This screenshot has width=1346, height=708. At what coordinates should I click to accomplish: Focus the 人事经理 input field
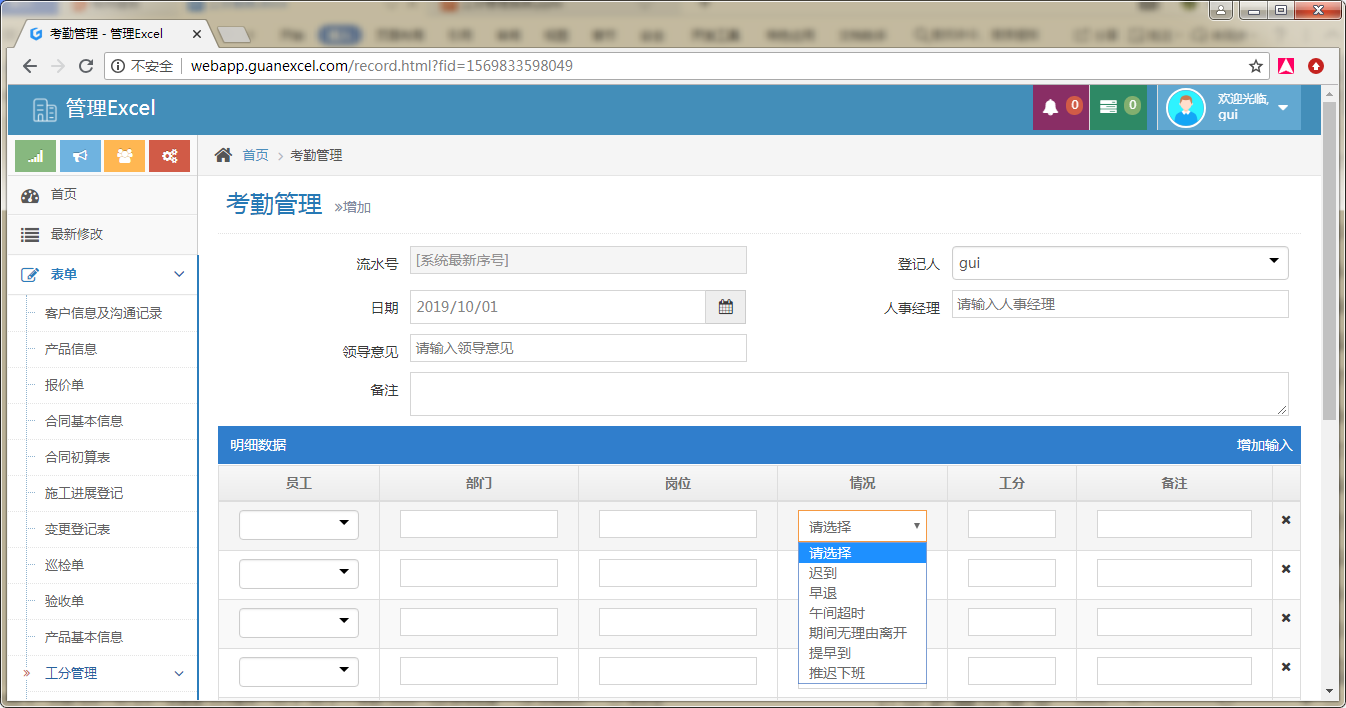click(1120, 304)
